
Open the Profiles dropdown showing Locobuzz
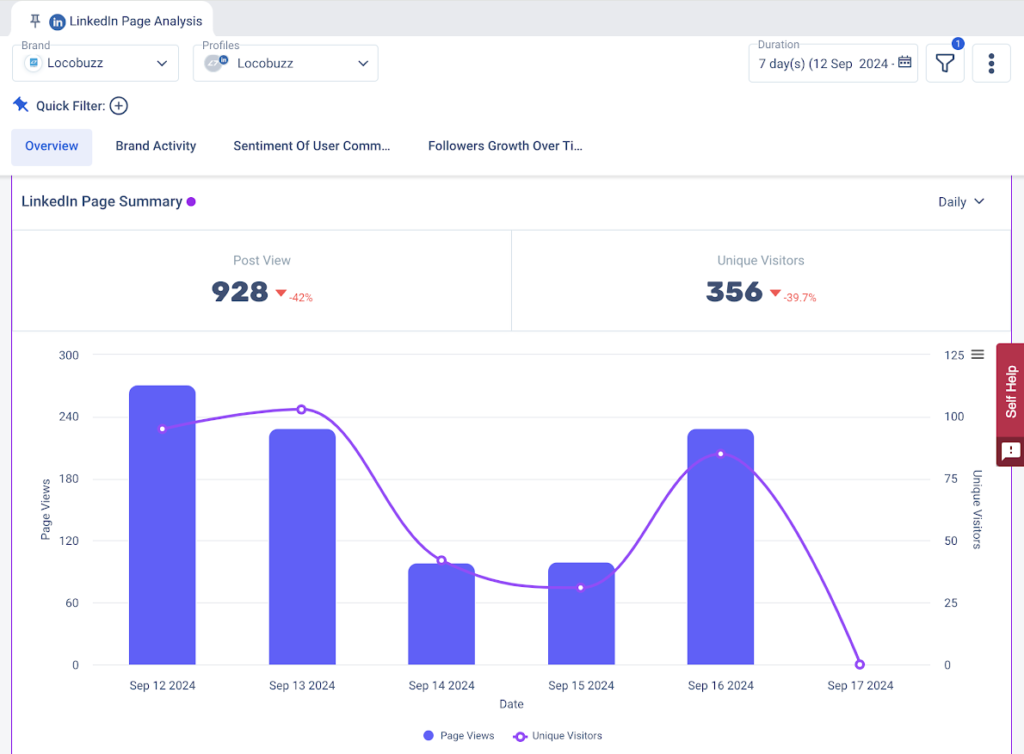click(285, 63)
